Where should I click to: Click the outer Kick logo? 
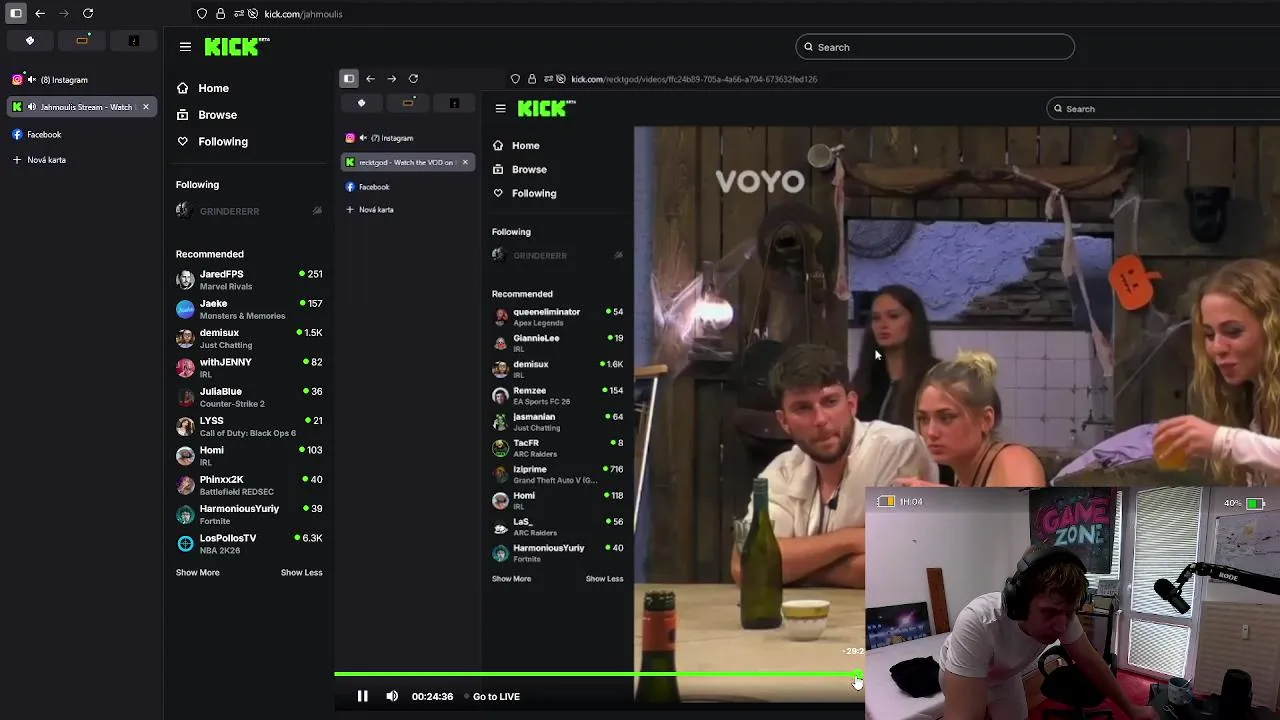[237, 47]
